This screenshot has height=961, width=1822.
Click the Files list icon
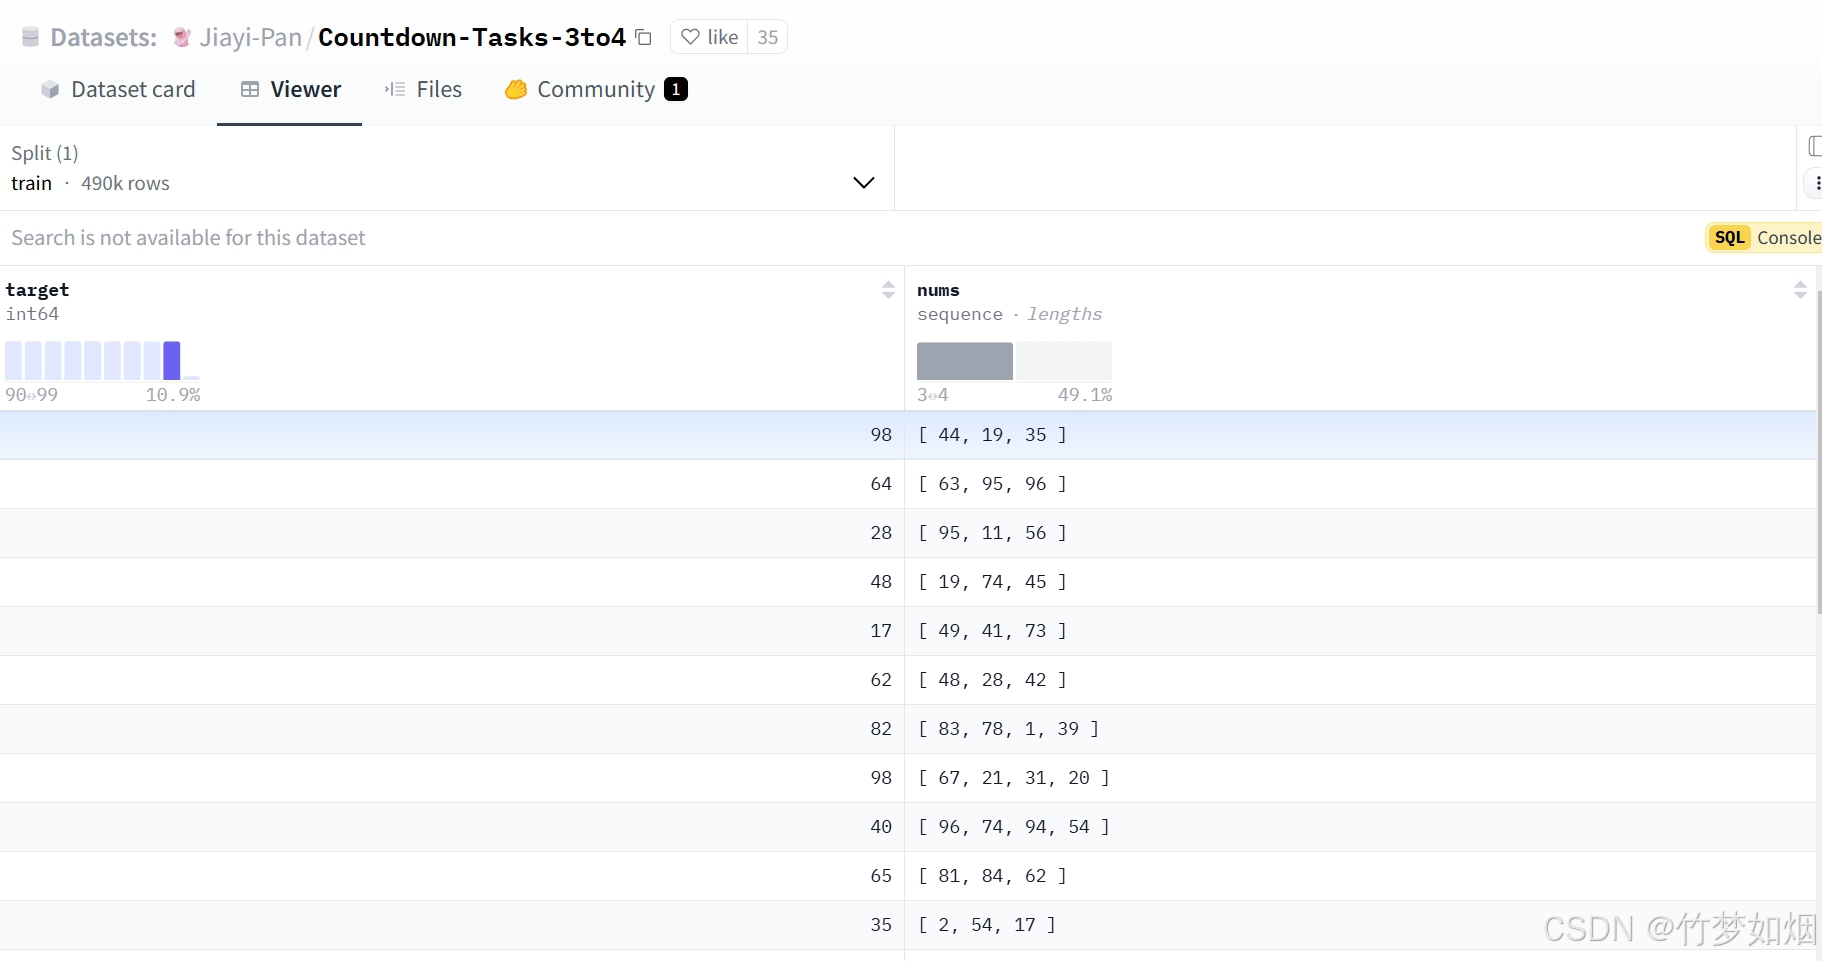(x=395, y=89)
